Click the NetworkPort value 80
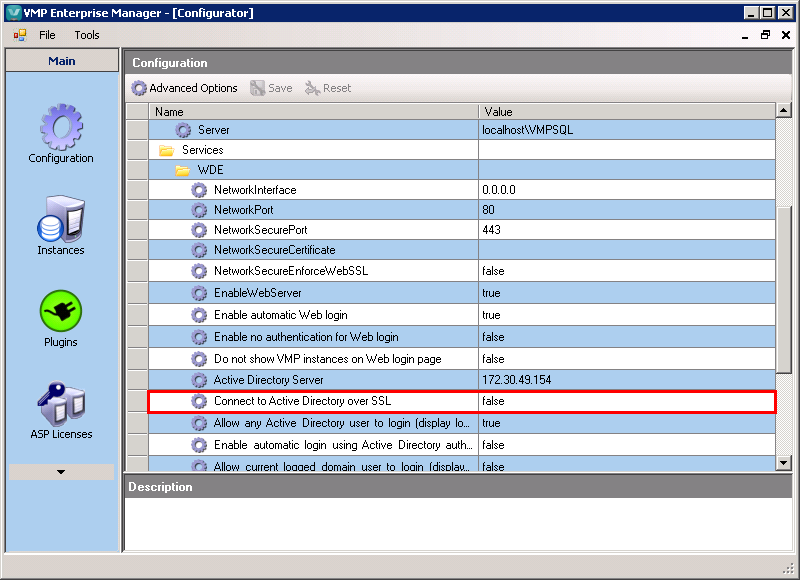 pyautogui.click(x=488, y=210)
